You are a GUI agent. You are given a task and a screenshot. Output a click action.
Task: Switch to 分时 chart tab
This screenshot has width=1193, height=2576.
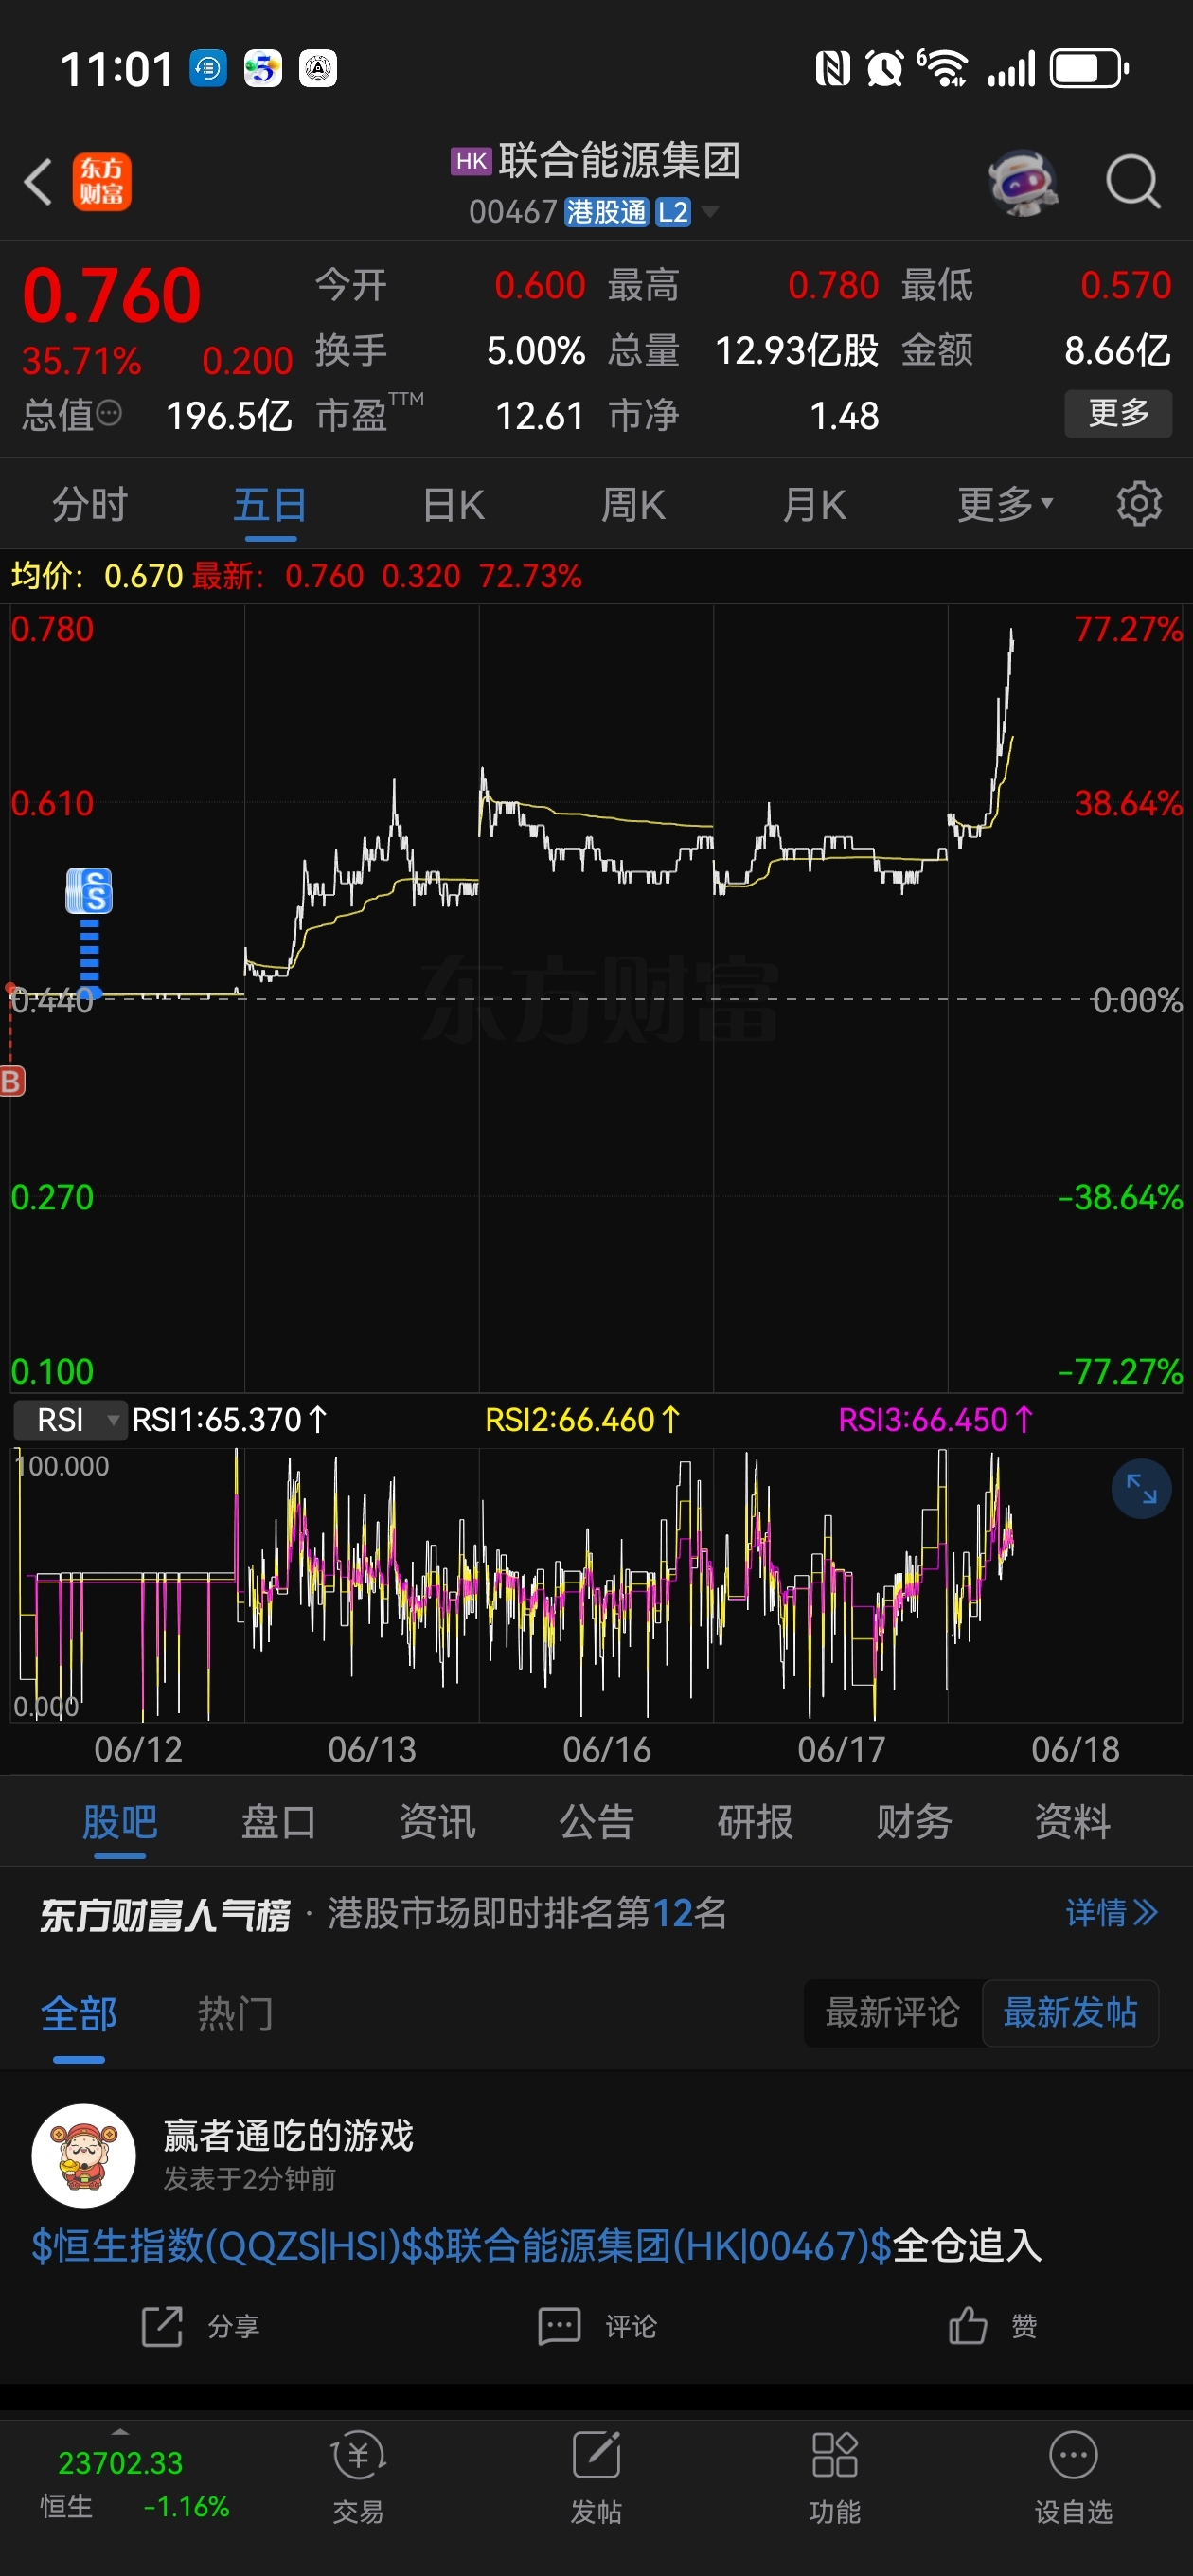[90, 504]
